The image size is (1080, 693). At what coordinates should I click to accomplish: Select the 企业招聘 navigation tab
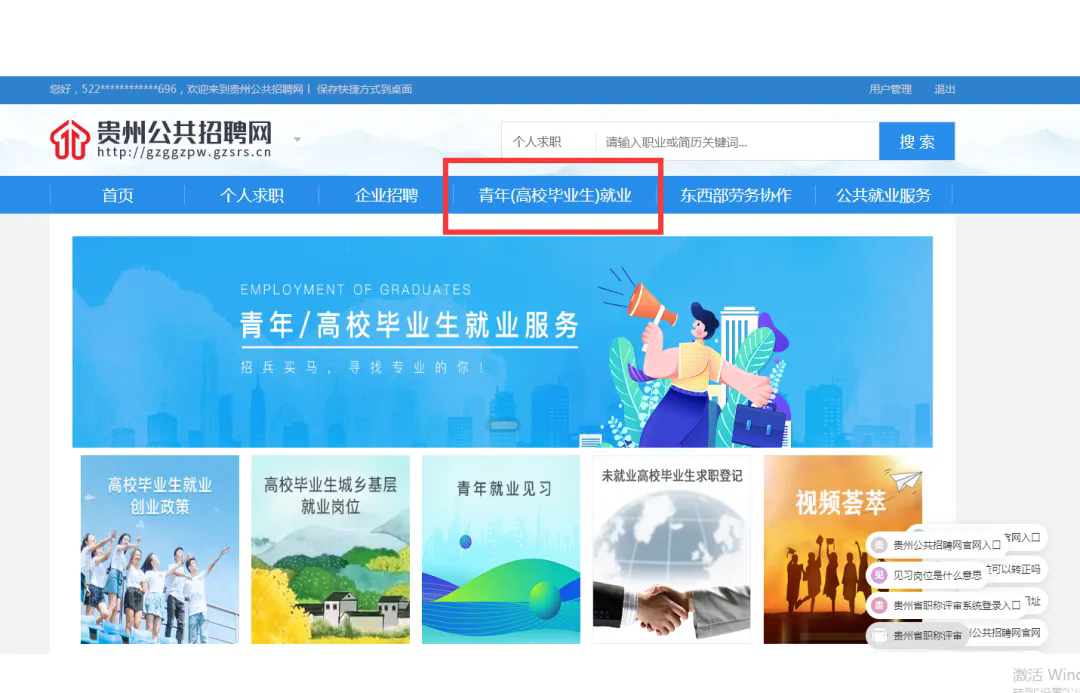coord(386,195)
